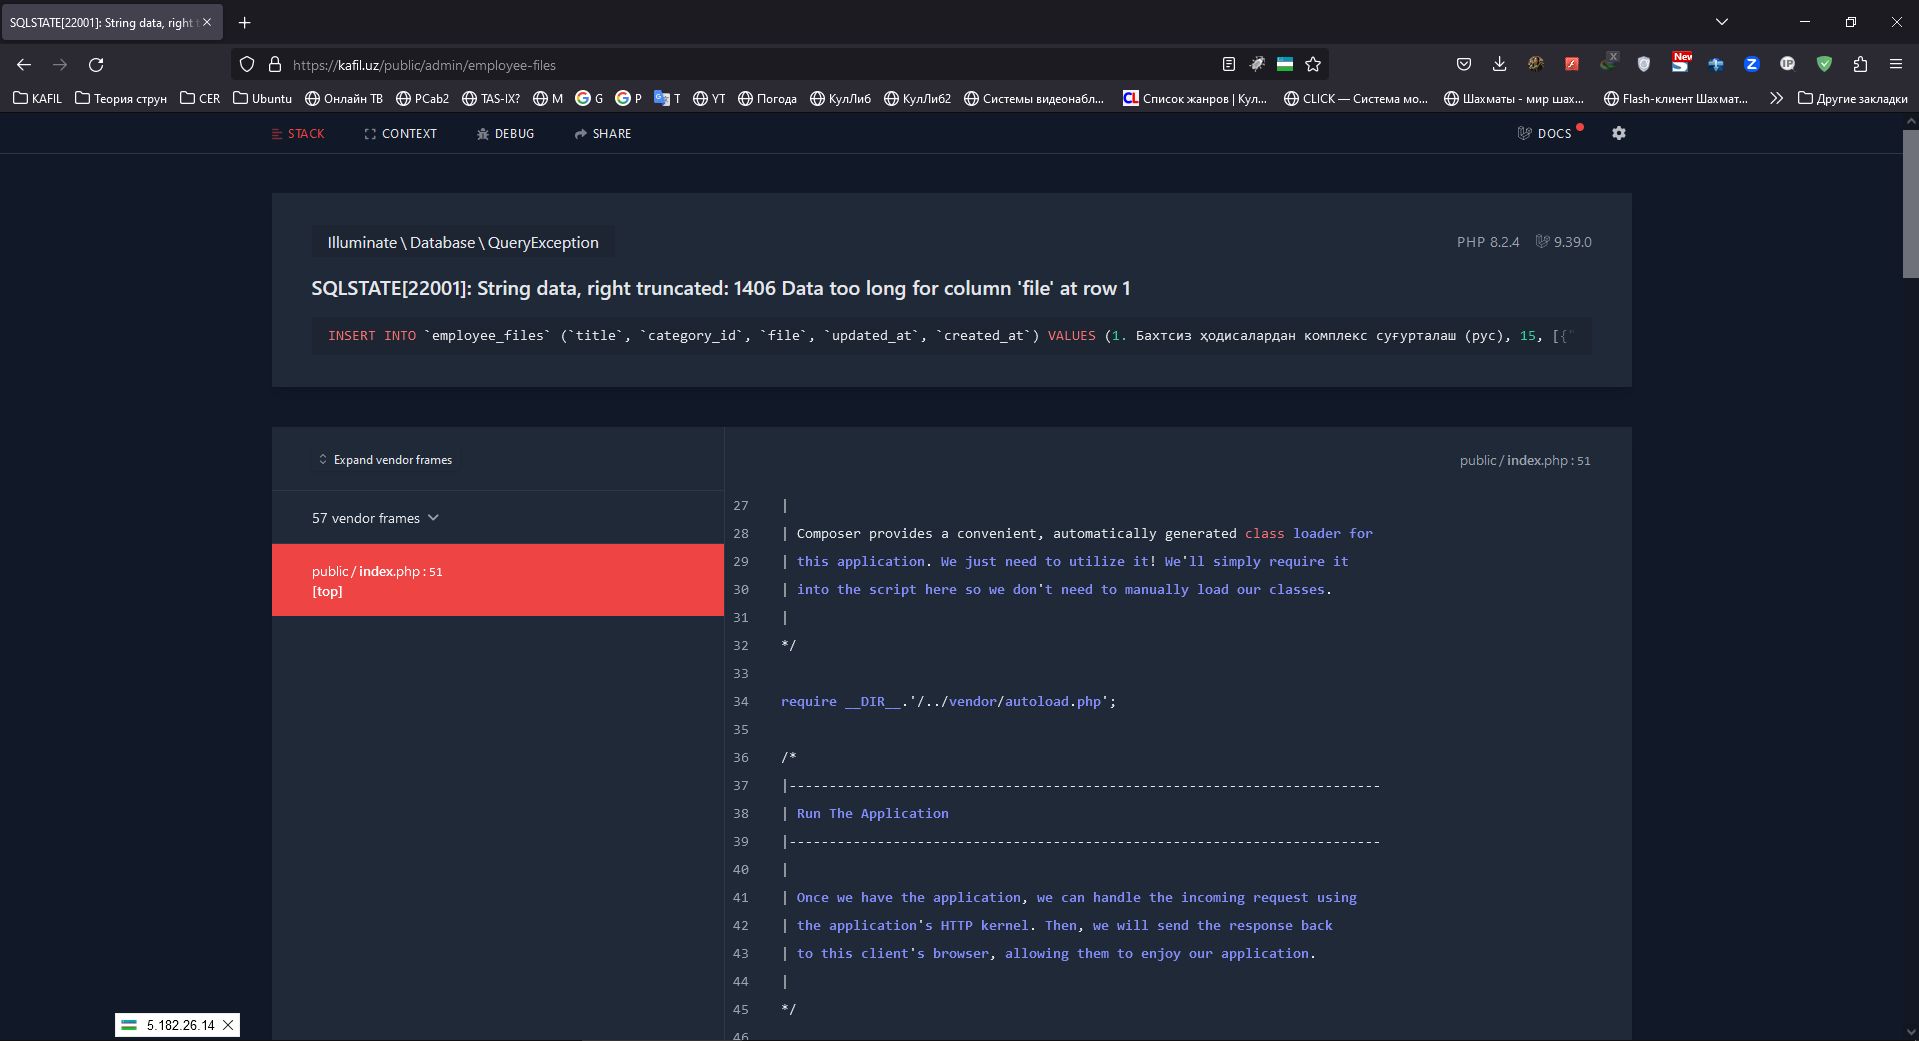Select the public/index.php:51 stack frame
The image size is (1919, 1041).
498,580
